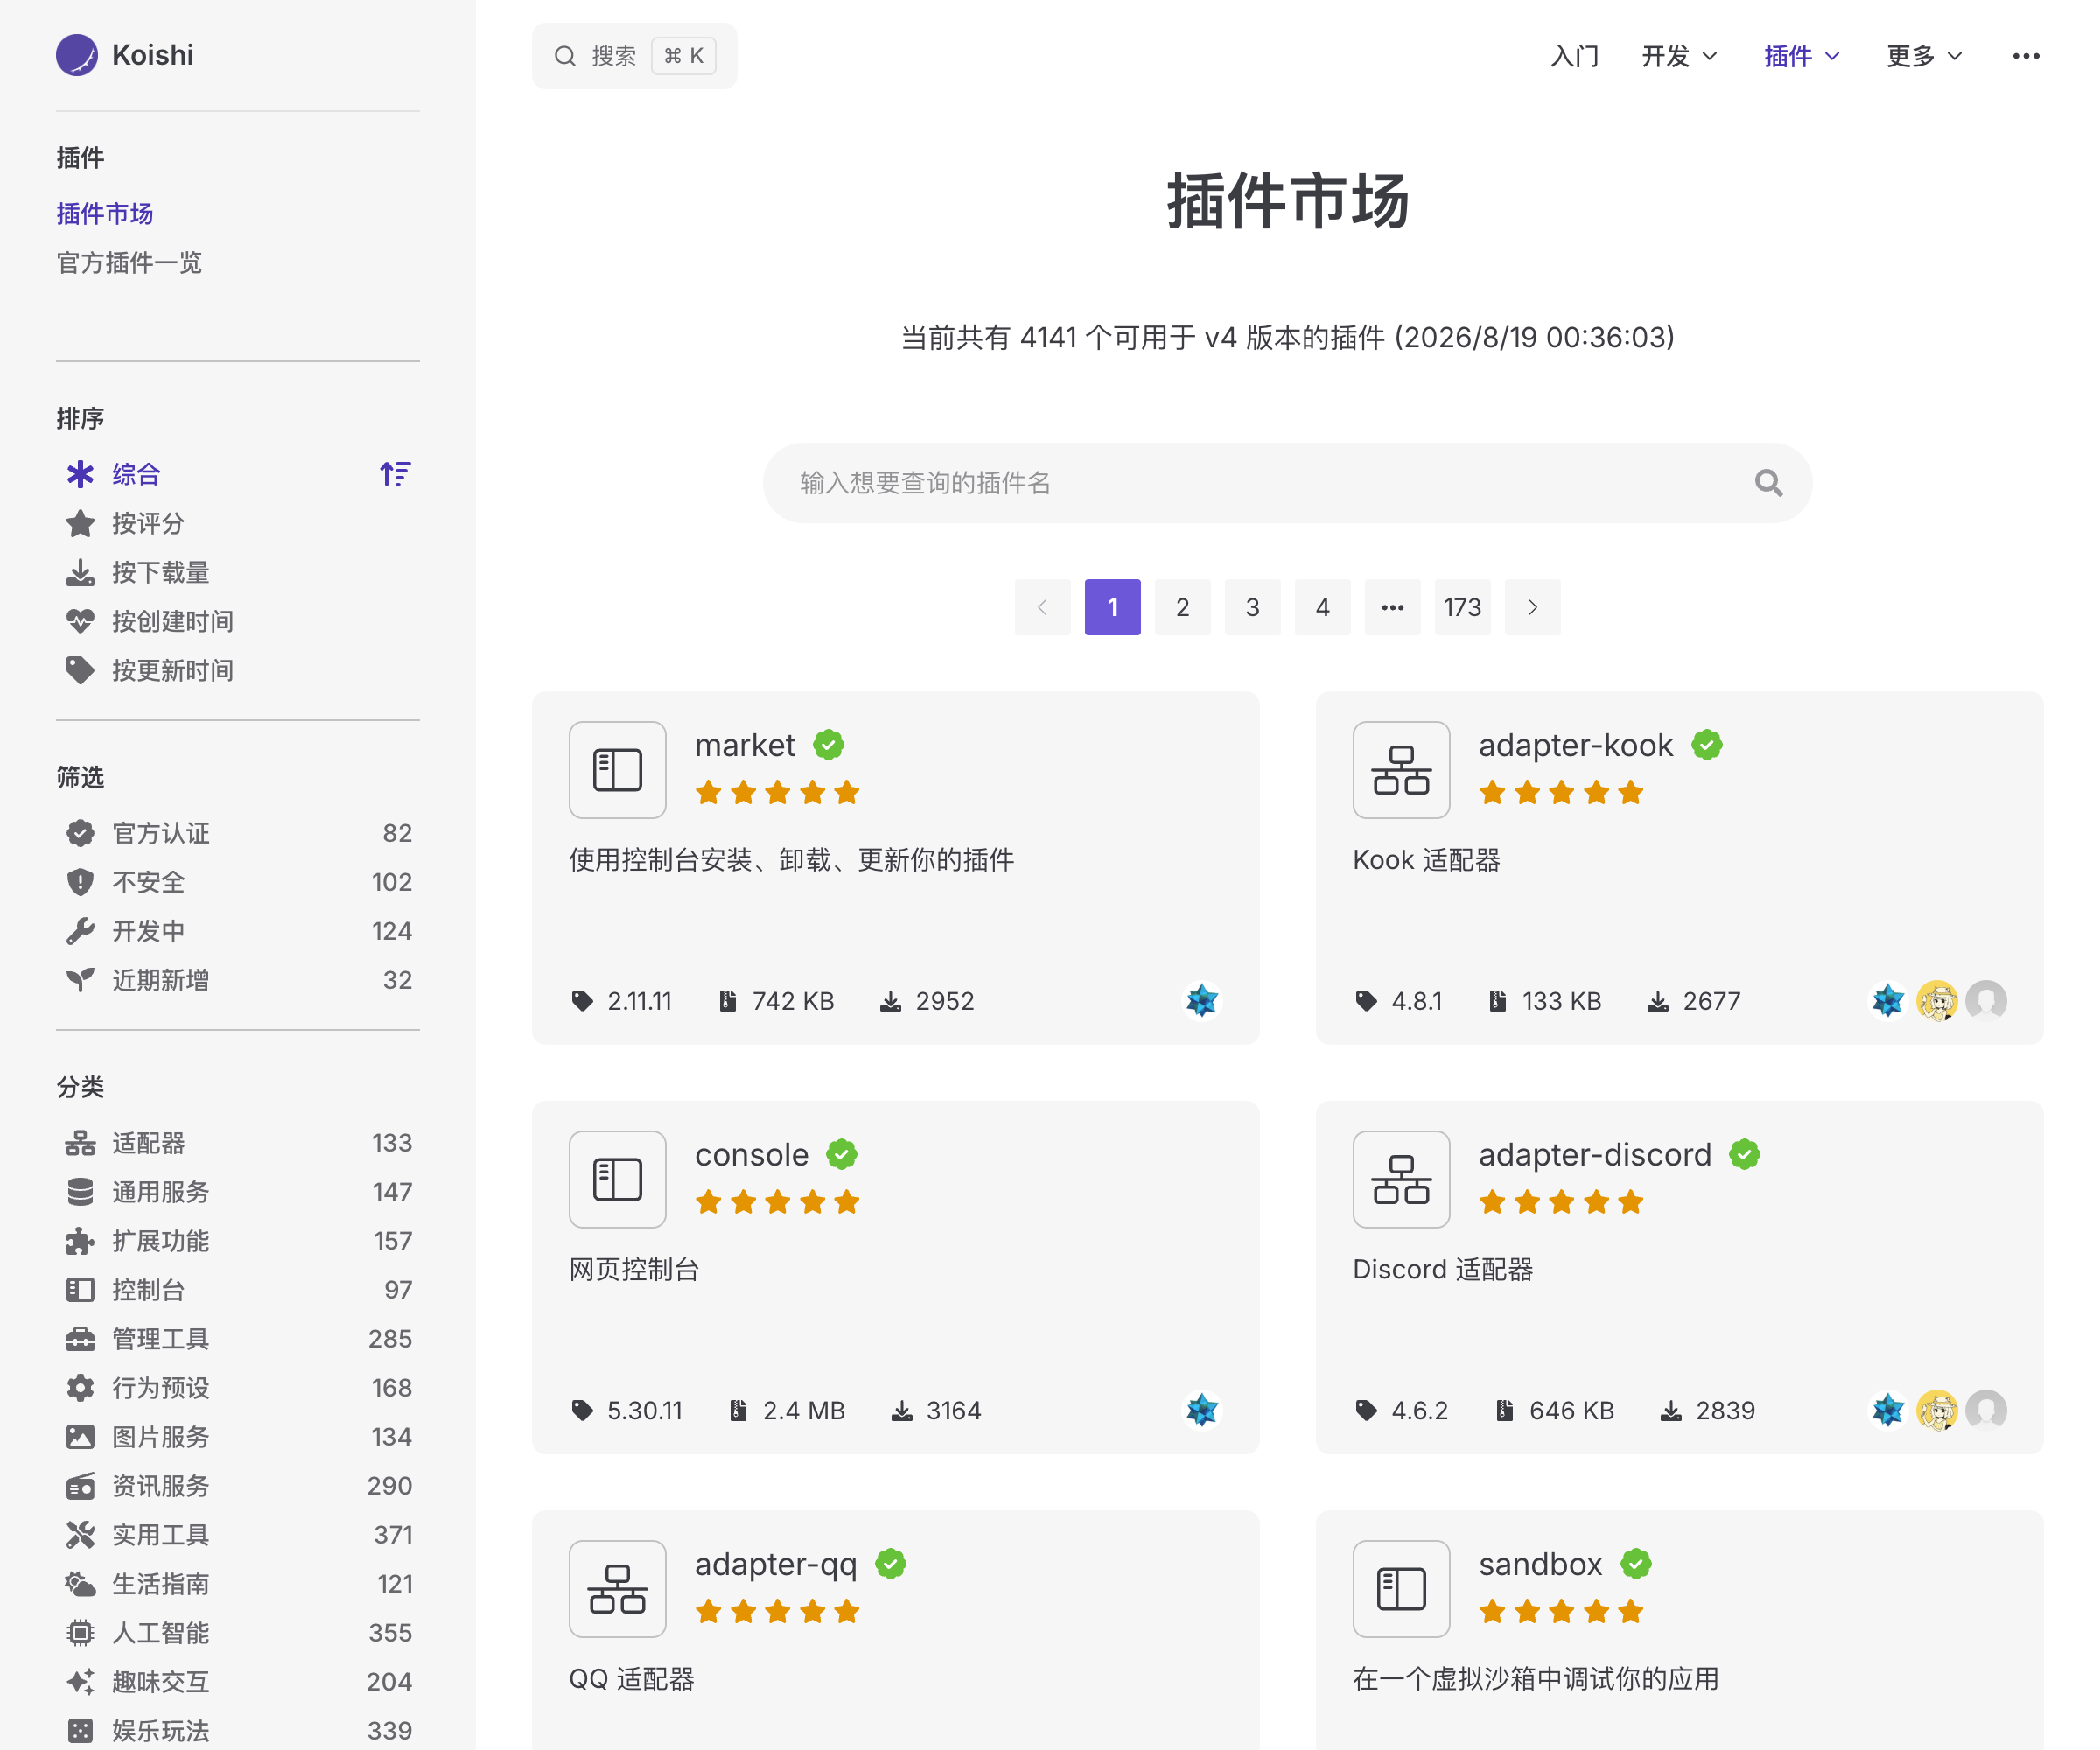Click console's download count icon
The image size is (2100, 1750).
click(x=902, y=1410)
